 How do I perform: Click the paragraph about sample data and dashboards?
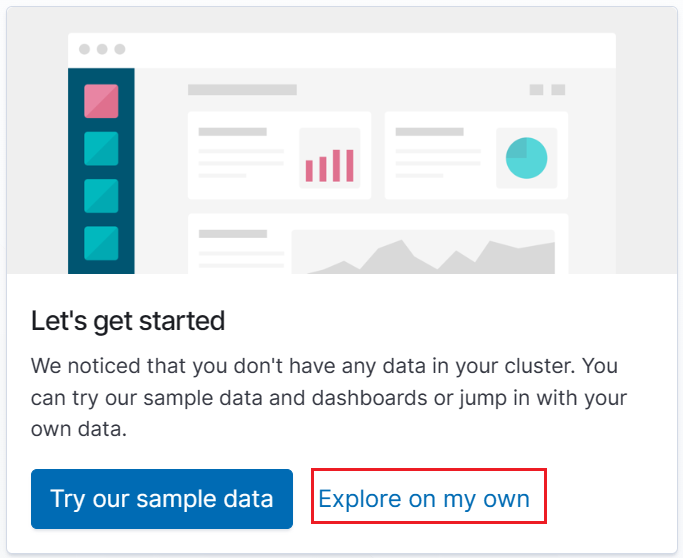point(329,397)
